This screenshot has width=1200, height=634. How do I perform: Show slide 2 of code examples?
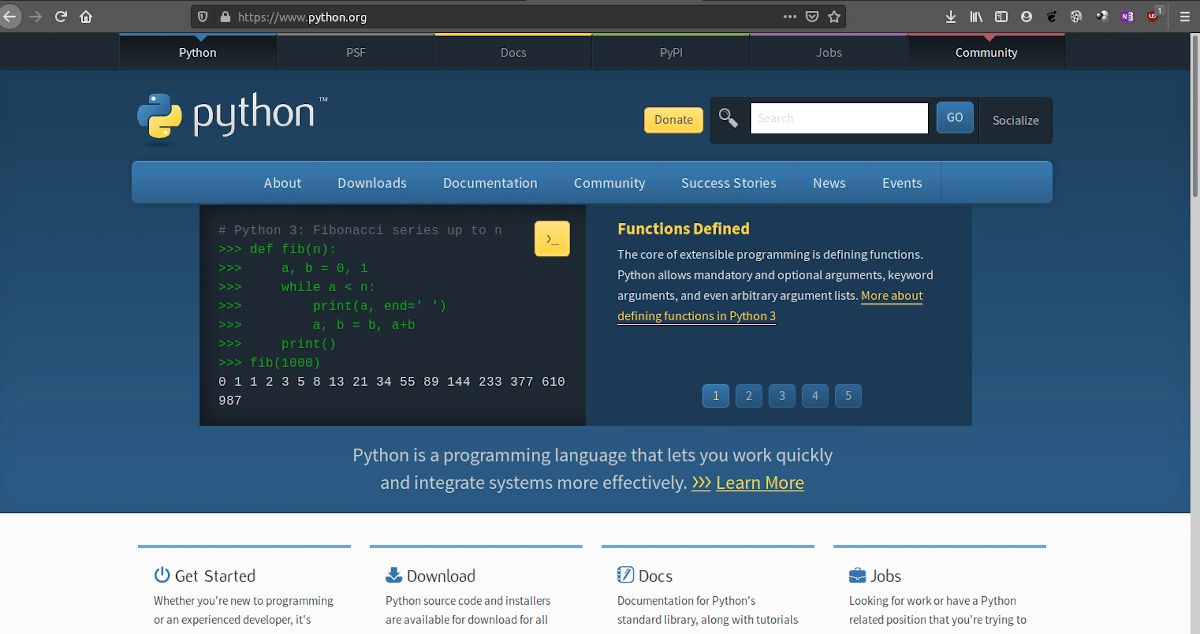click(749, 396)
